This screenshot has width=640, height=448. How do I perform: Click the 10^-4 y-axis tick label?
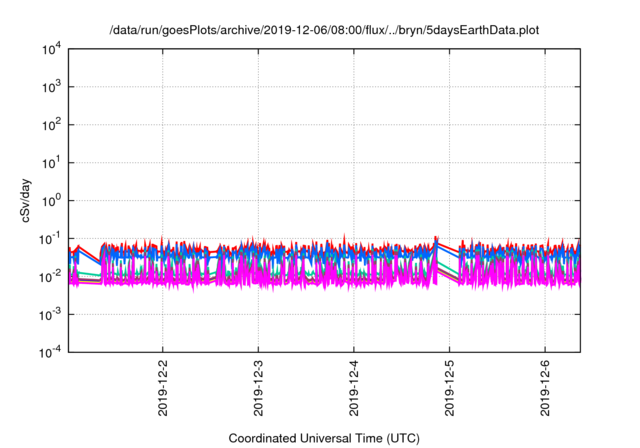click(50, 352)
